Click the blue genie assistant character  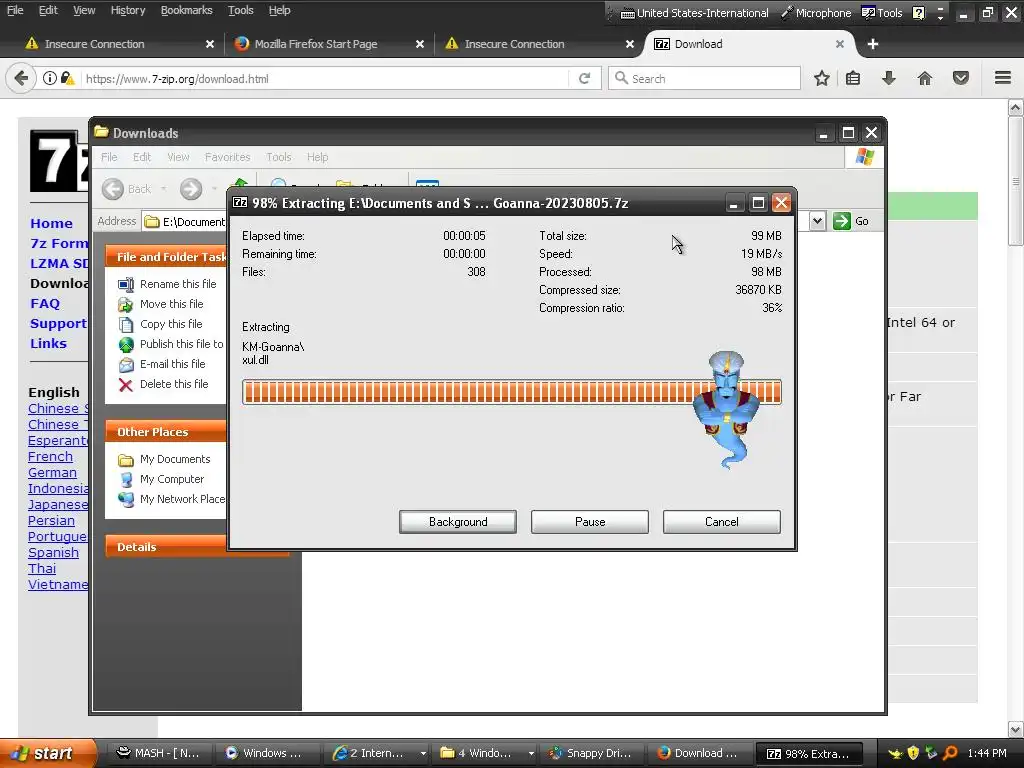tap(726, 409)
